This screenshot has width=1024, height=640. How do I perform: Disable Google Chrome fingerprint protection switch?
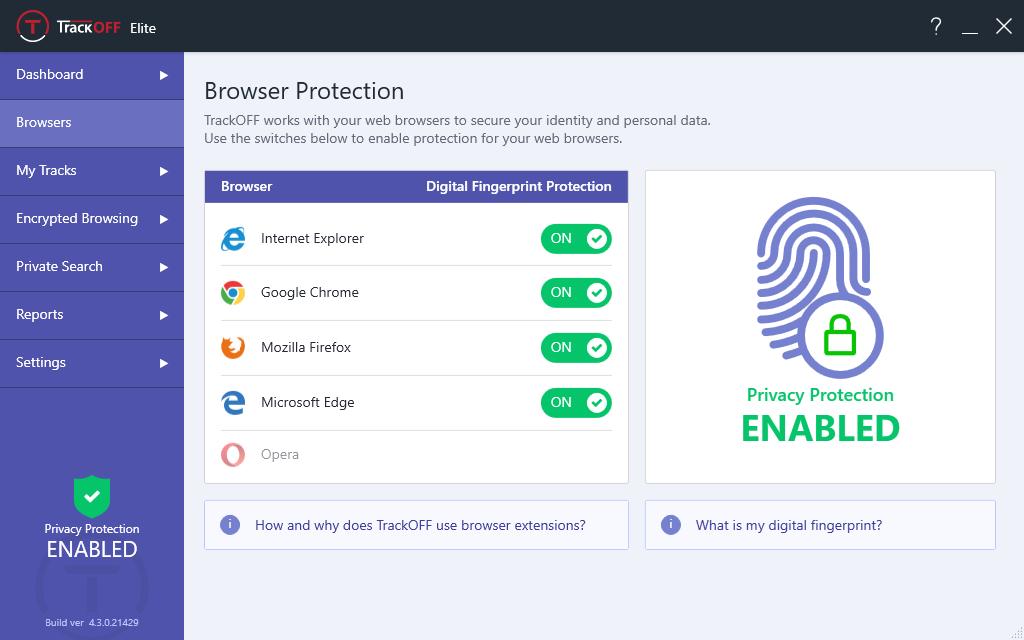coord(576,293)
